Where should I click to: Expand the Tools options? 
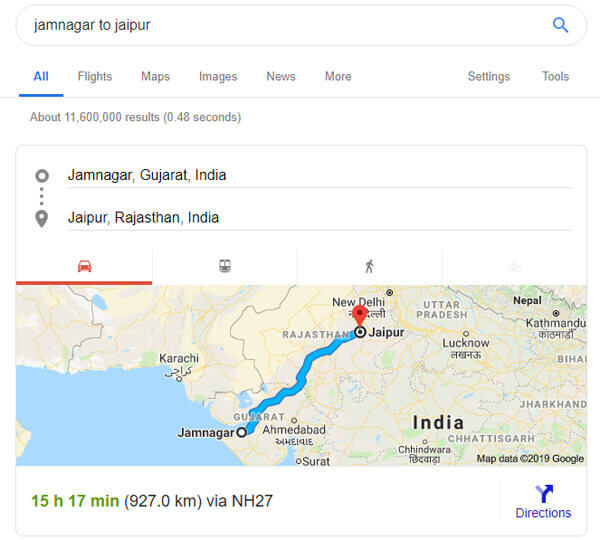tap(555, 76)
